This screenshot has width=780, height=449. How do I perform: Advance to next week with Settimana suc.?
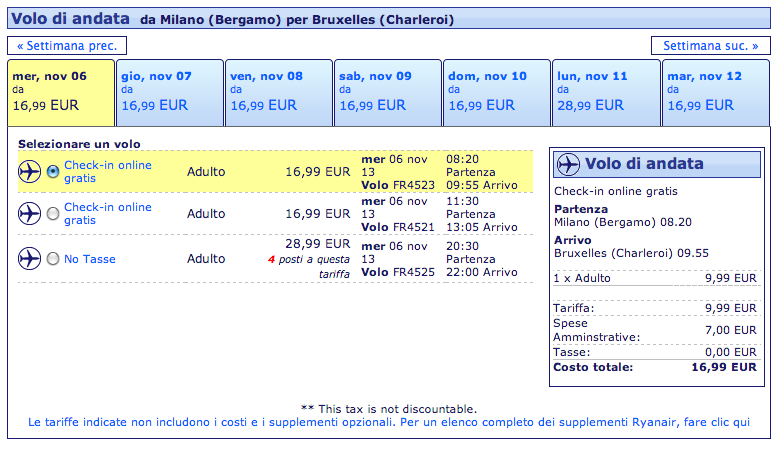pos(710,46)
